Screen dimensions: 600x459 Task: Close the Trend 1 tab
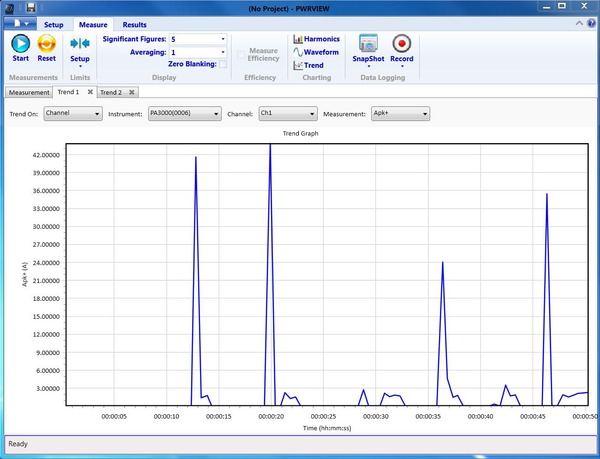[x=90, y=92]
